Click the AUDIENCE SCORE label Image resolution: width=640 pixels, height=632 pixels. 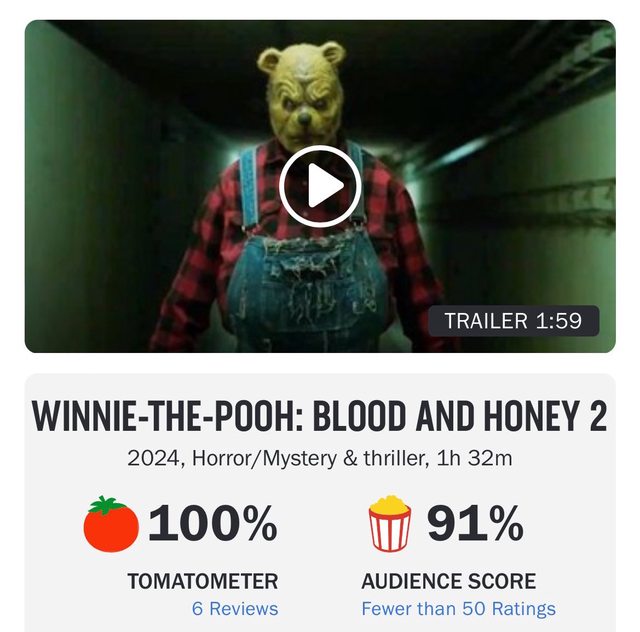[x=449, y=581]
